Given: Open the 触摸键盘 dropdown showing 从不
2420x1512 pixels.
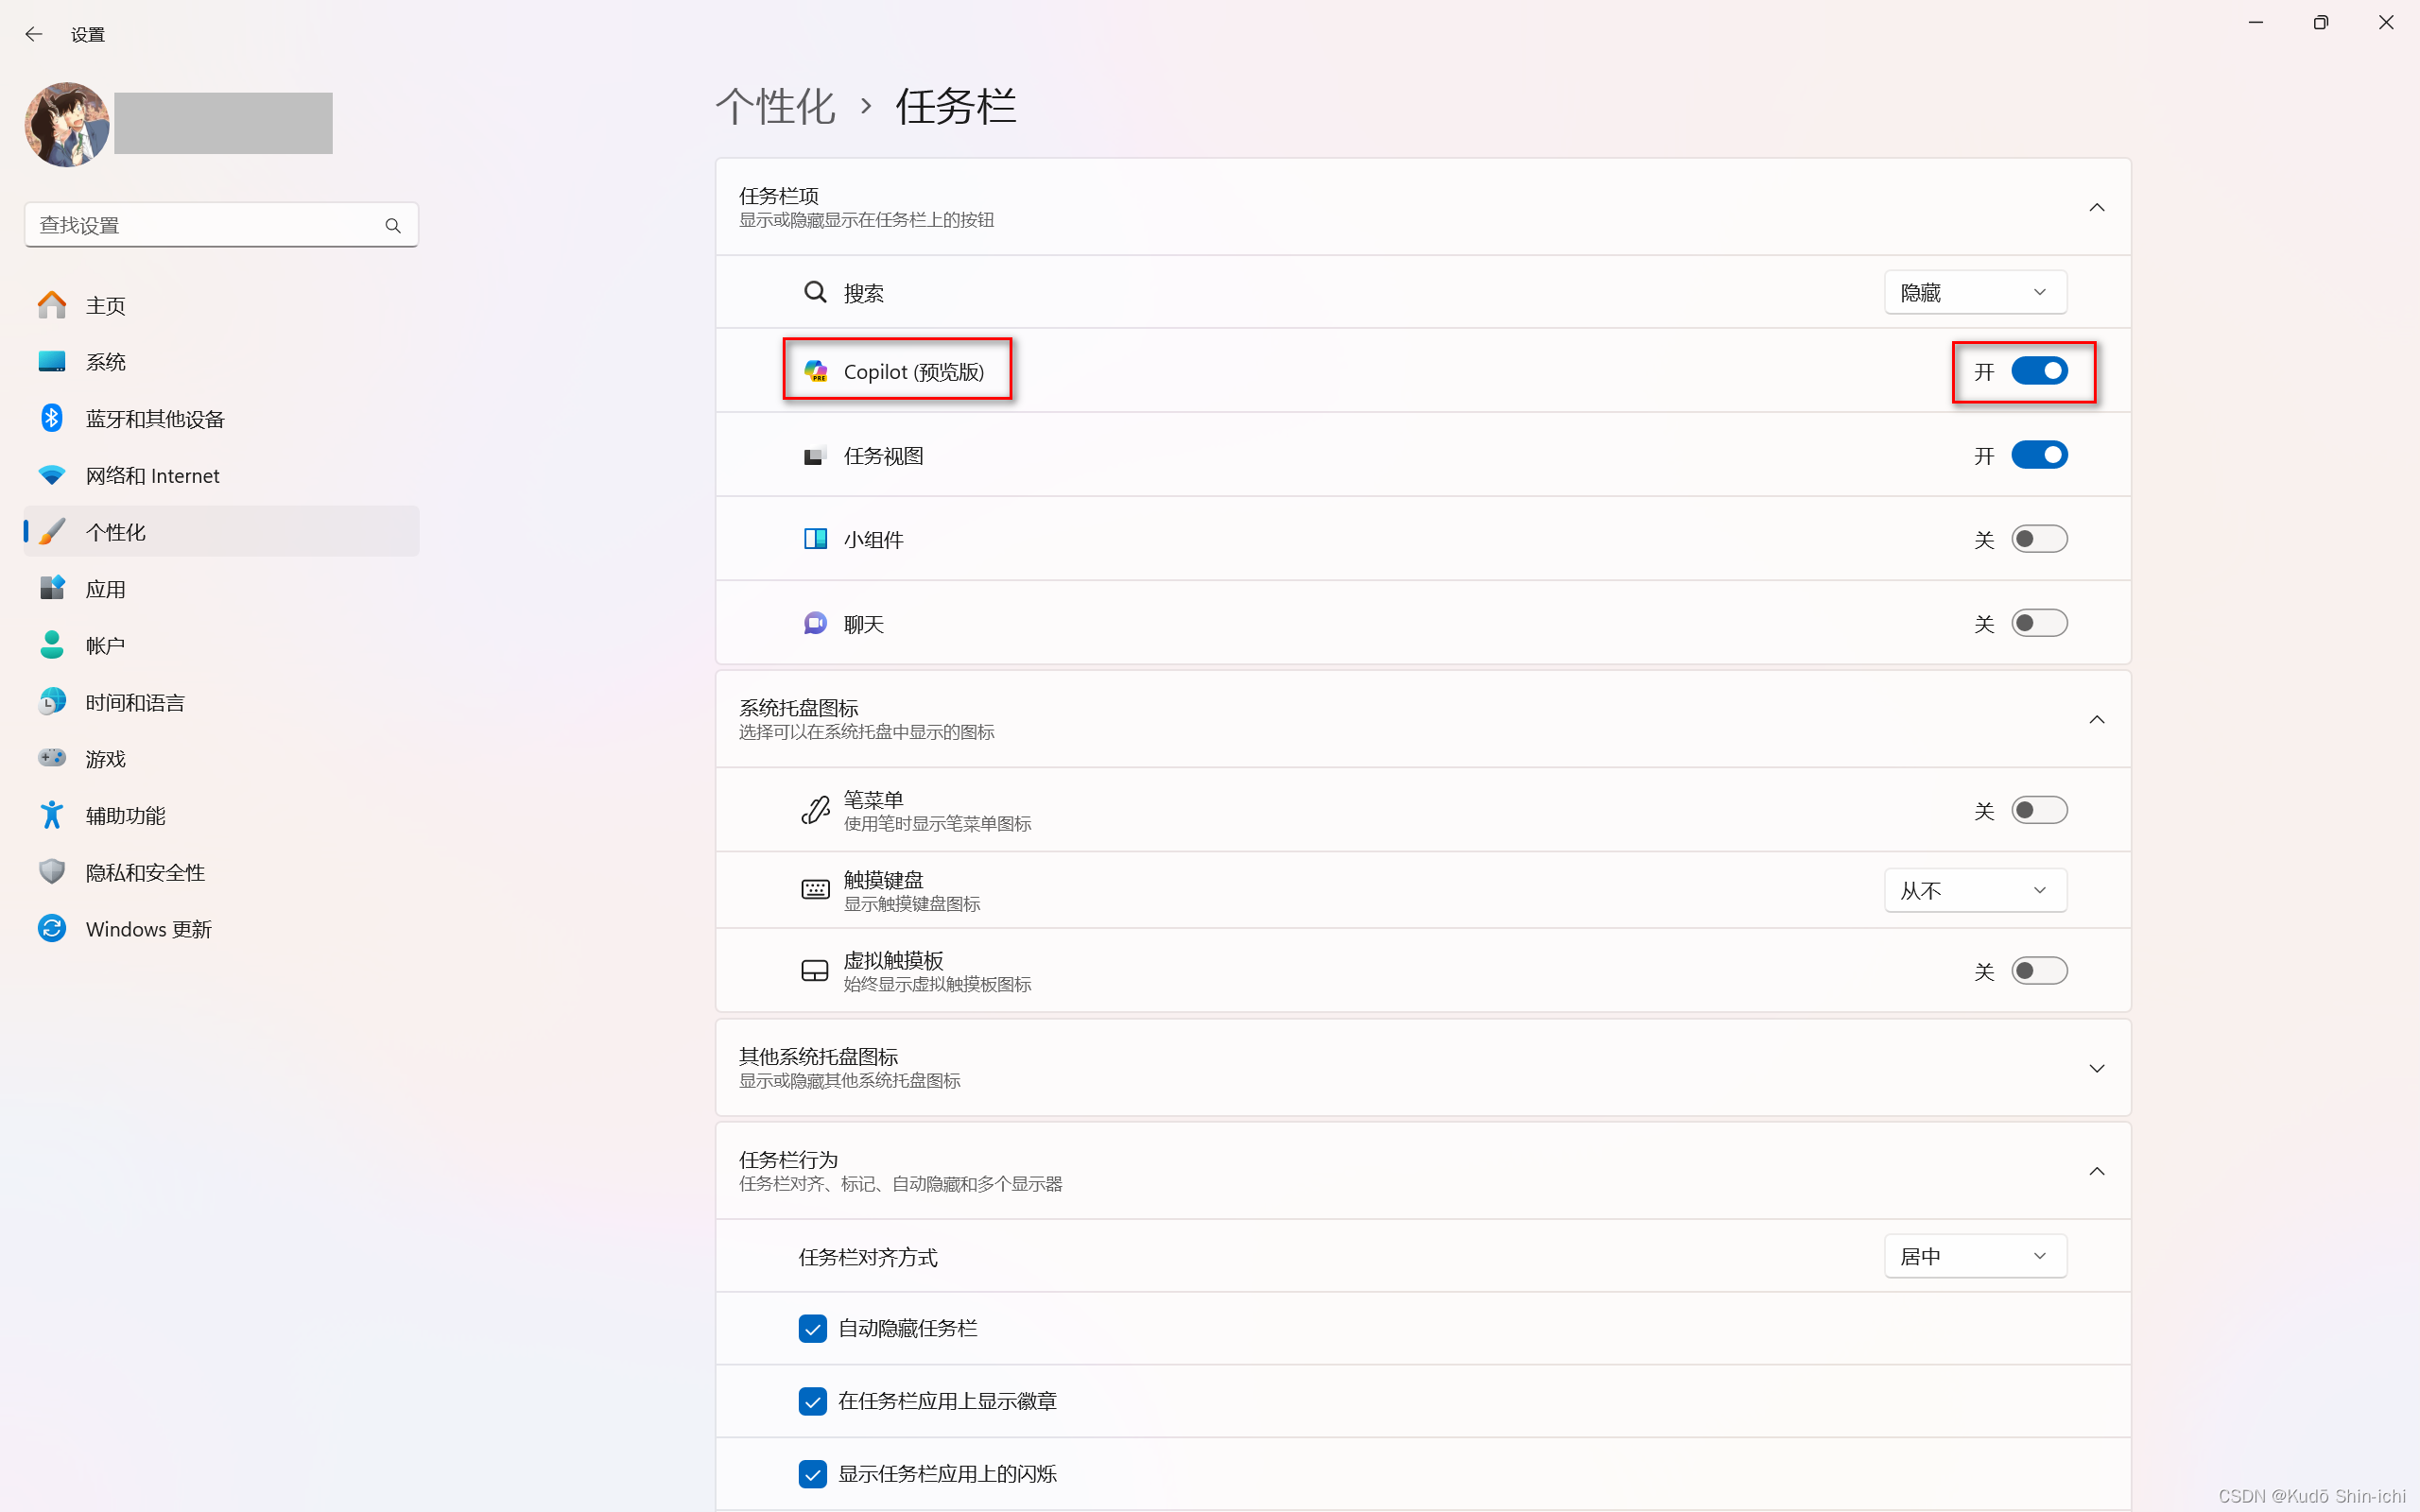Looking at the screenshot, I should 1975,890.
